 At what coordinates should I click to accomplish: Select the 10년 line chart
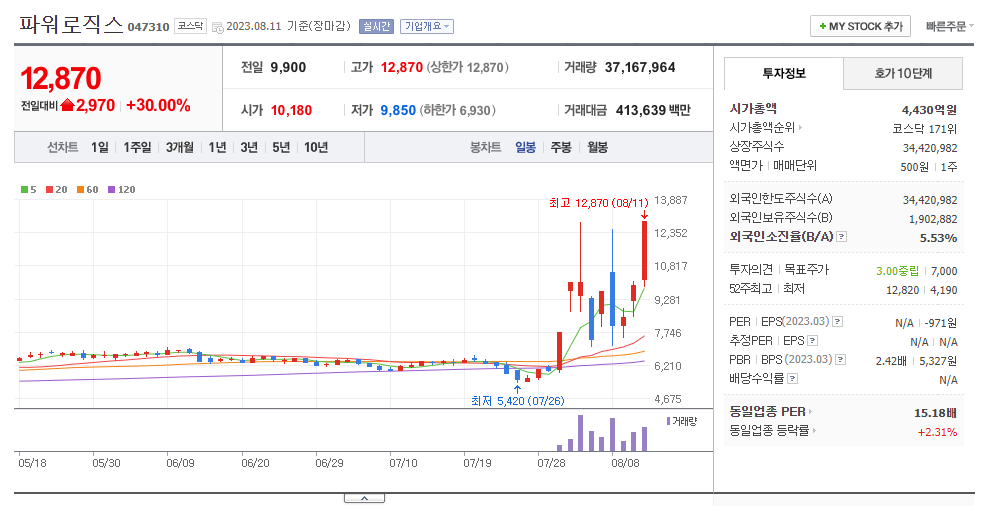316,147
